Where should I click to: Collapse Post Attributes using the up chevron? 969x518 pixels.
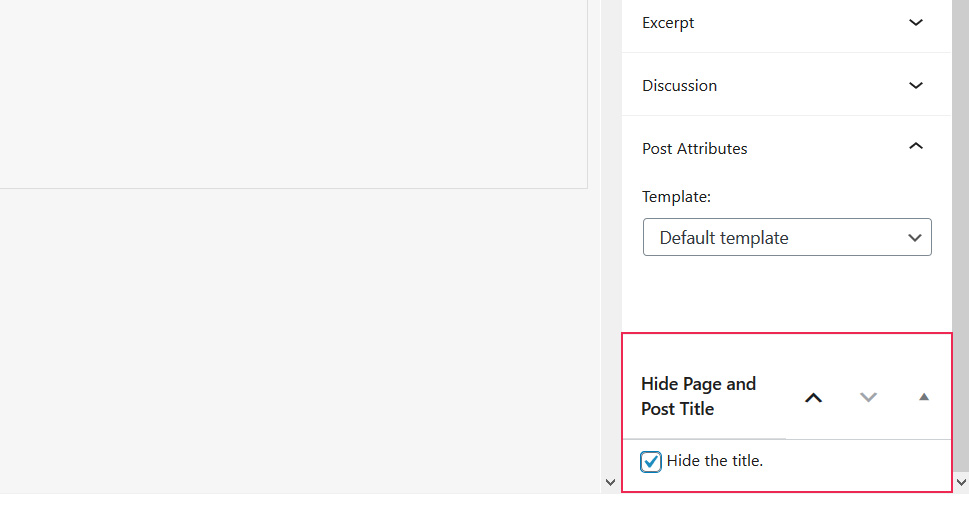click(916, 147)
